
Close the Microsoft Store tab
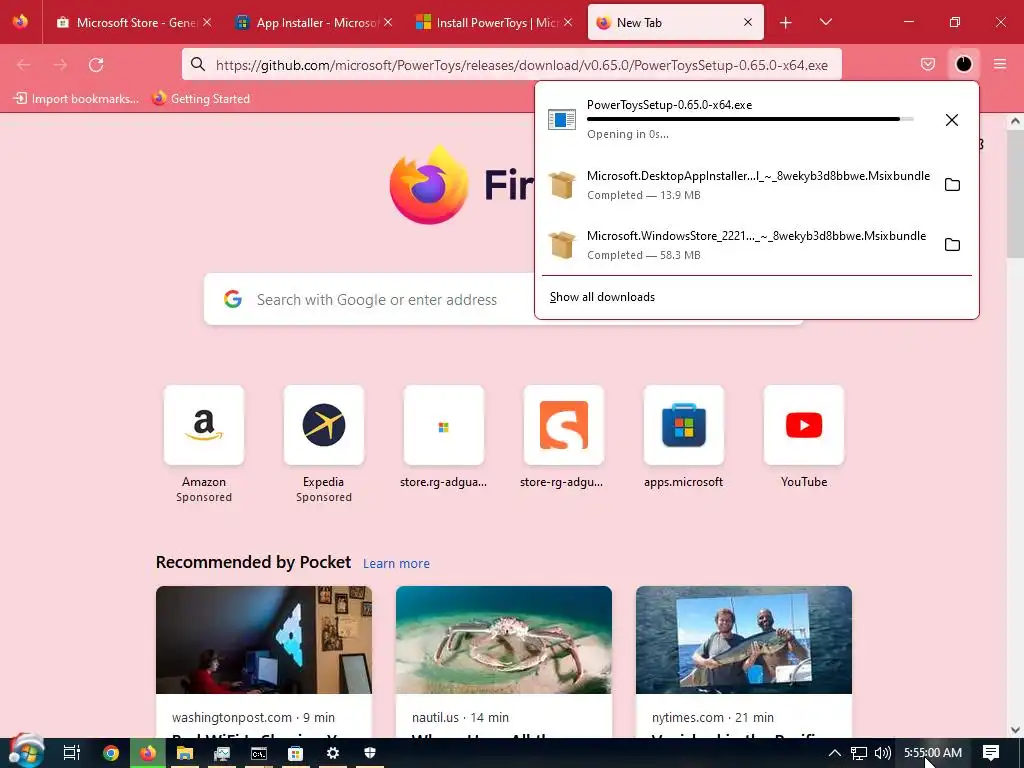[x=207, y=22]
